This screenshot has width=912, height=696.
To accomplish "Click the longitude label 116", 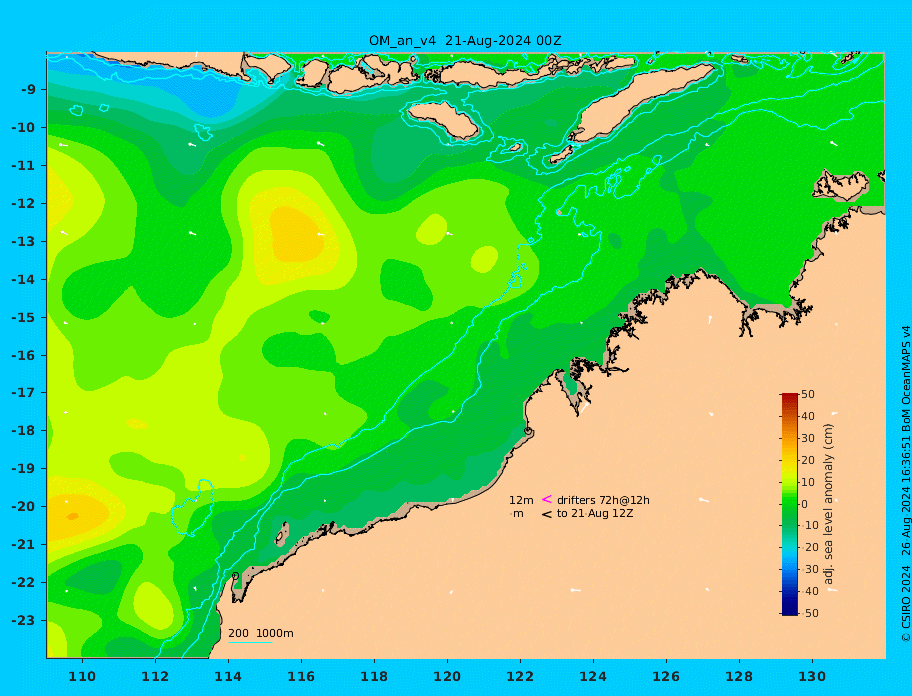I will (x=301, y=677).
